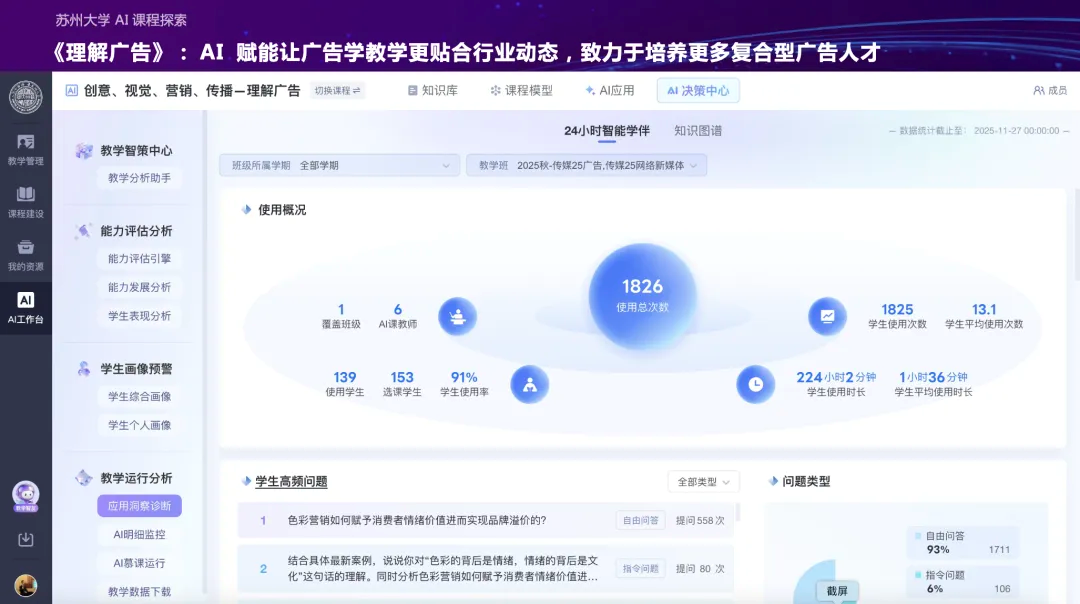1080x604 pixels.
Task: Click the 切换课程 button
Action: 337,91
